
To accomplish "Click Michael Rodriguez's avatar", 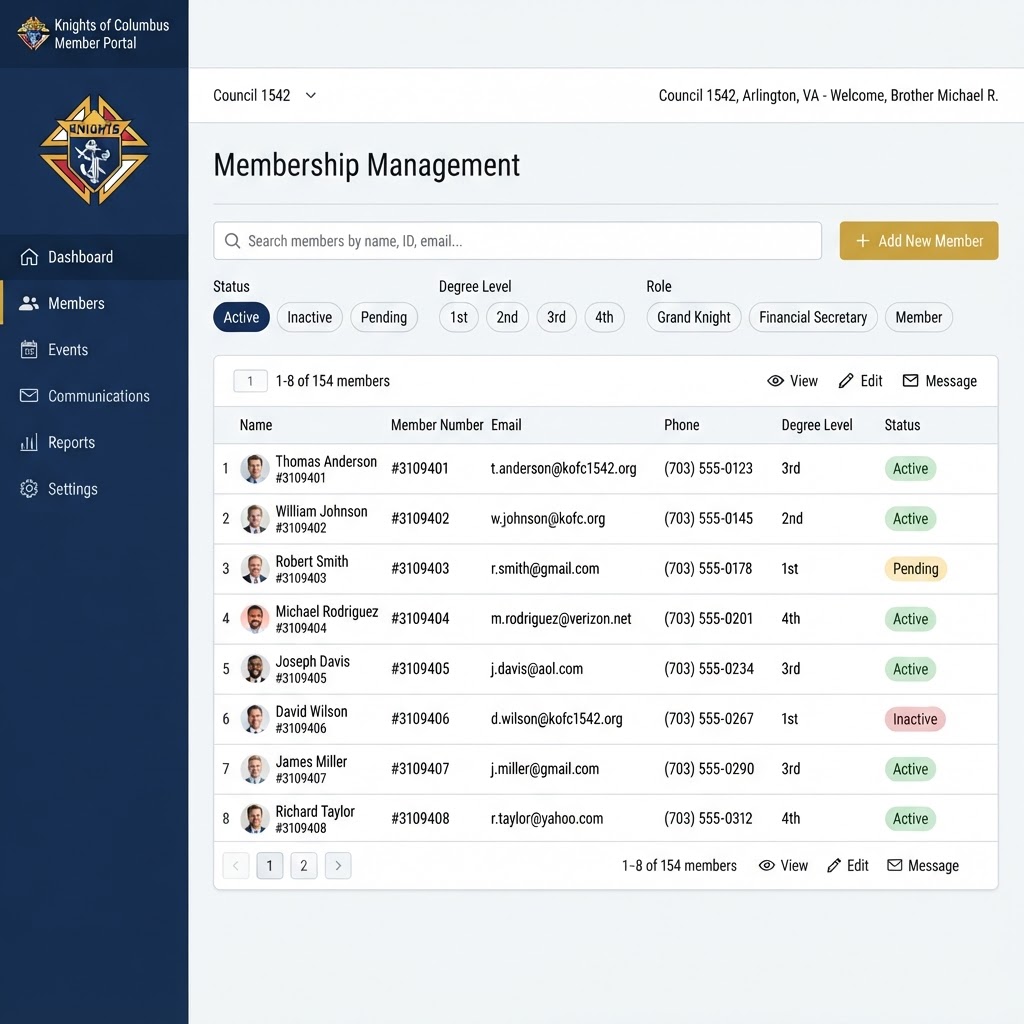I will pos(255,618).
